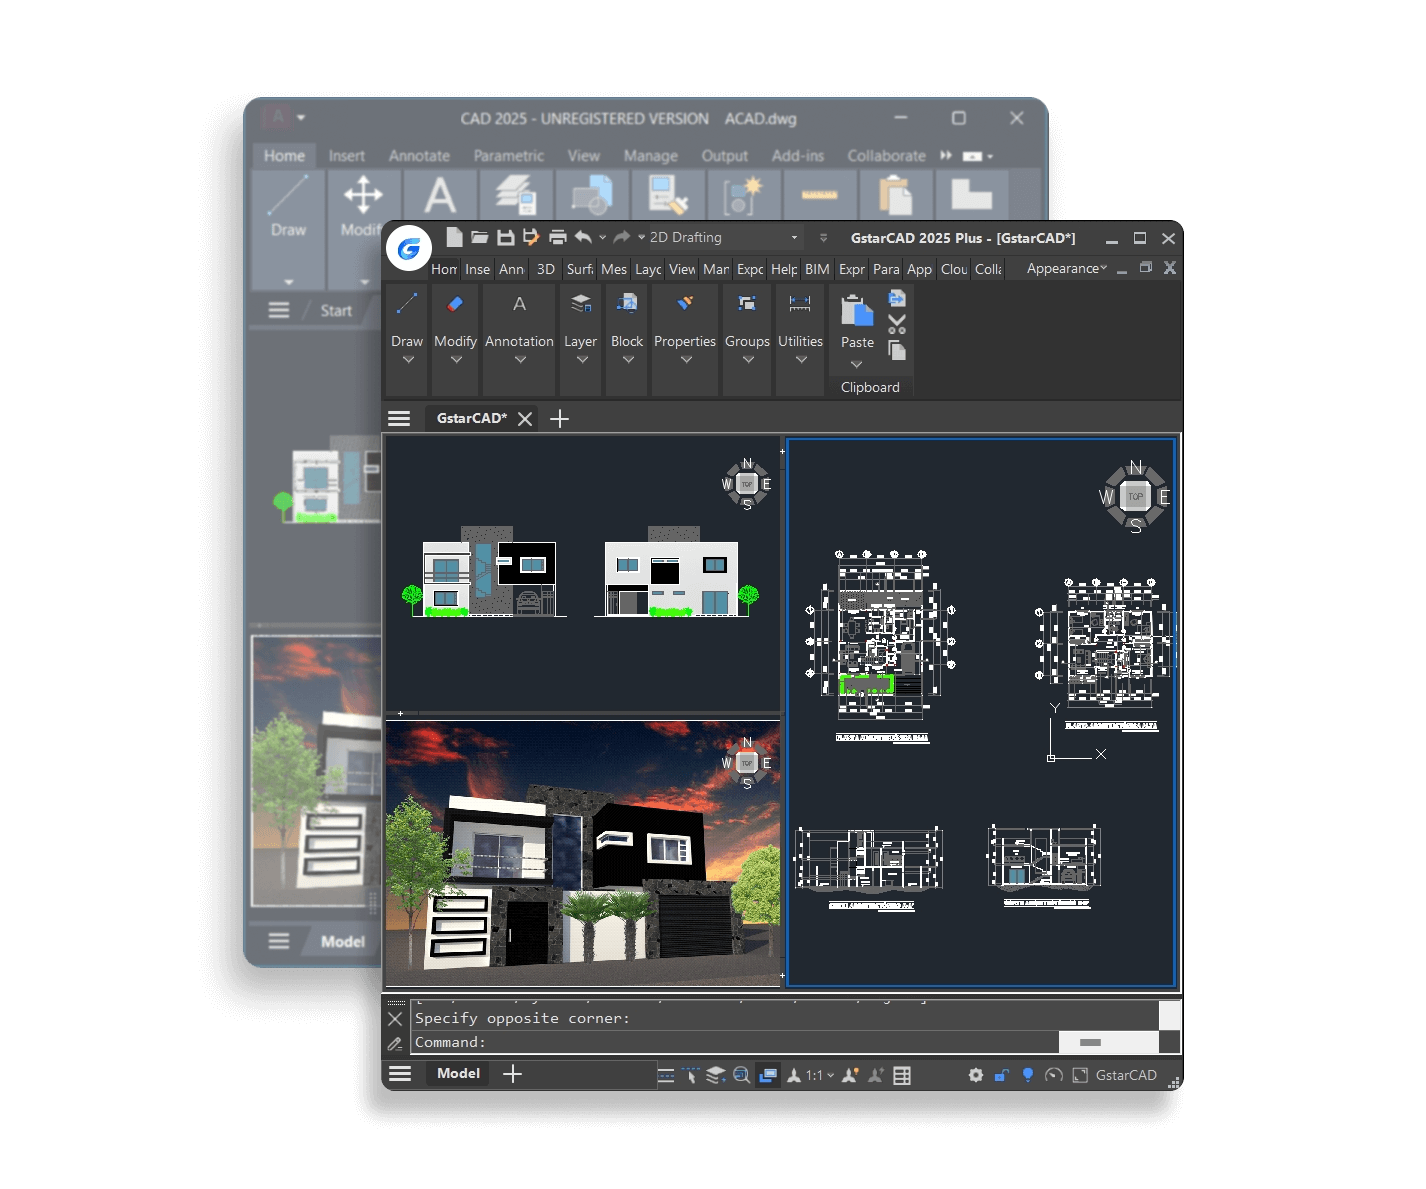Toggle selection cycling cursor icon in status bar

[690, 1075]
